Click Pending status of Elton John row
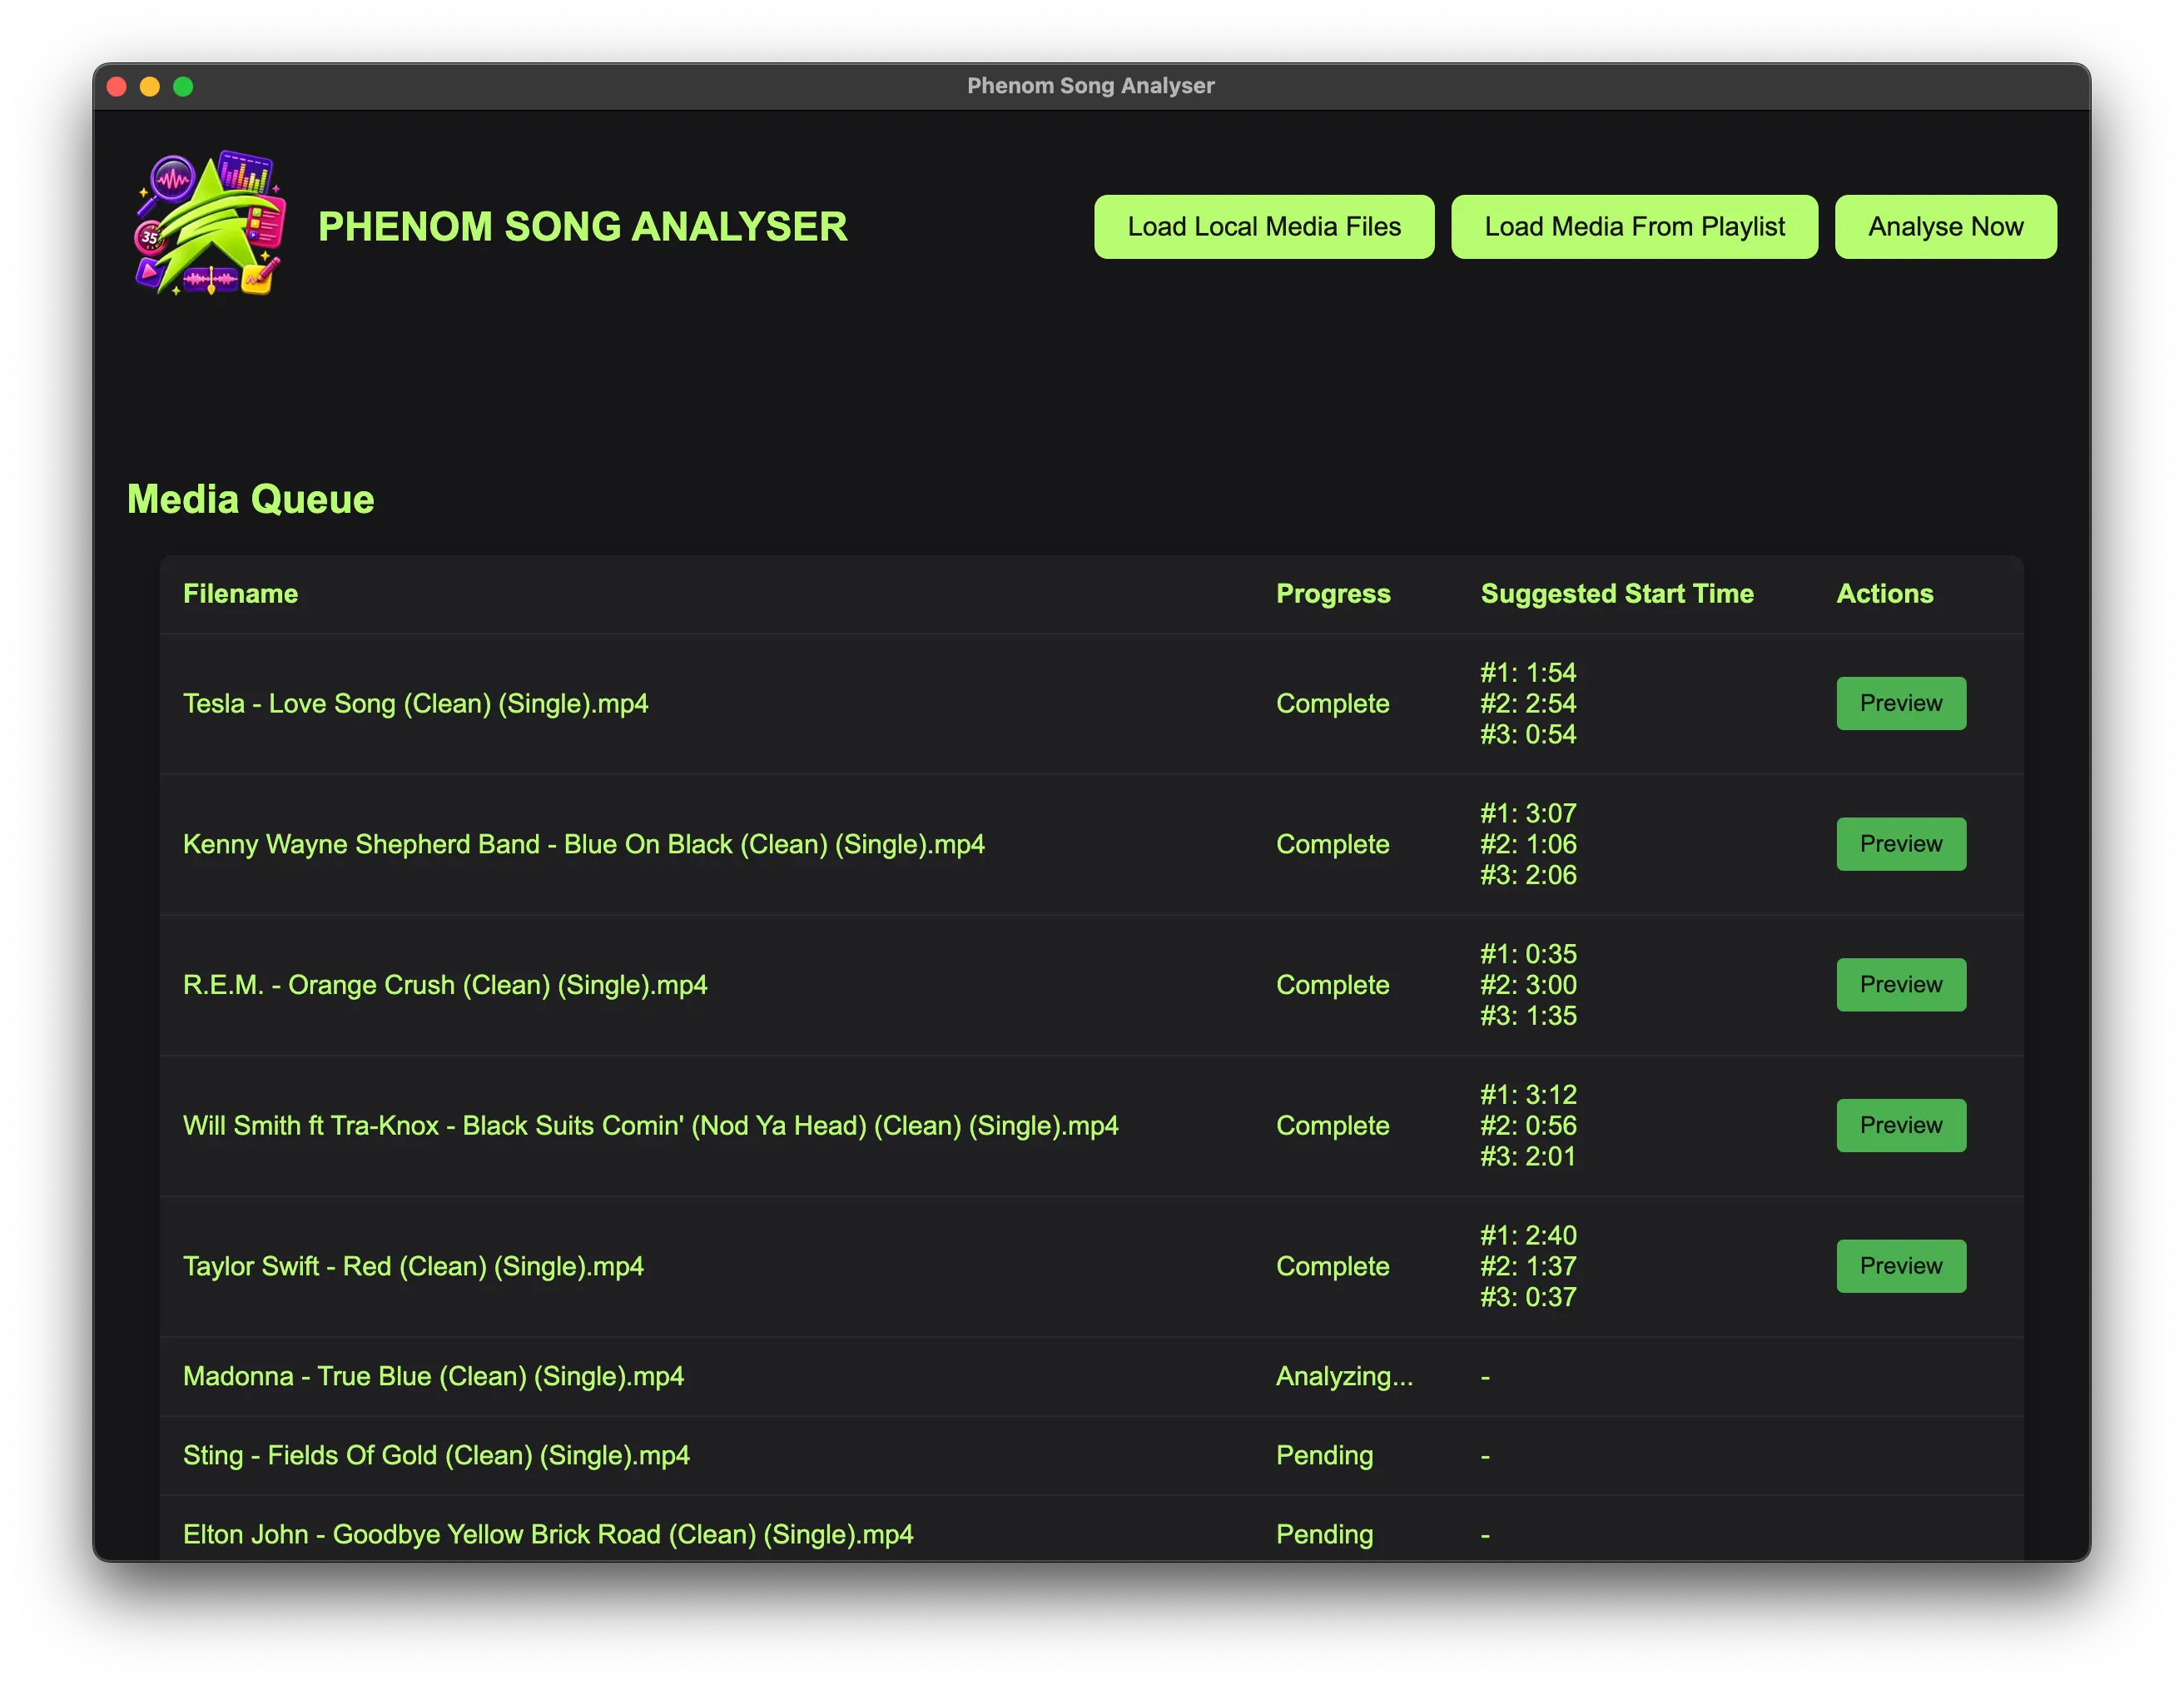 (x=1324, y=1535)
